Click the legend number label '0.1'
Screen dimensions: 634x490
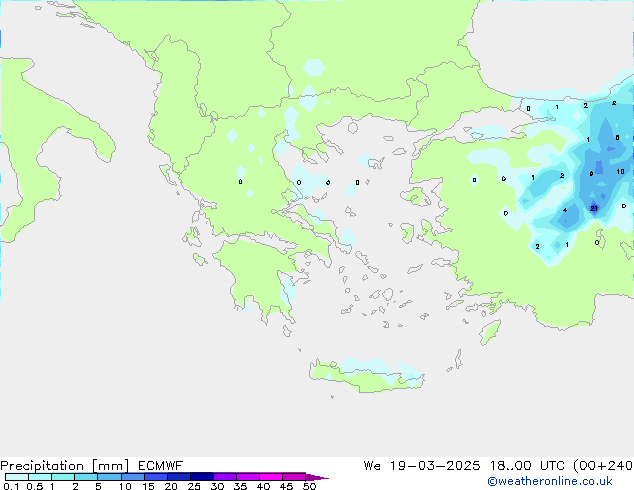click(11, 486)
